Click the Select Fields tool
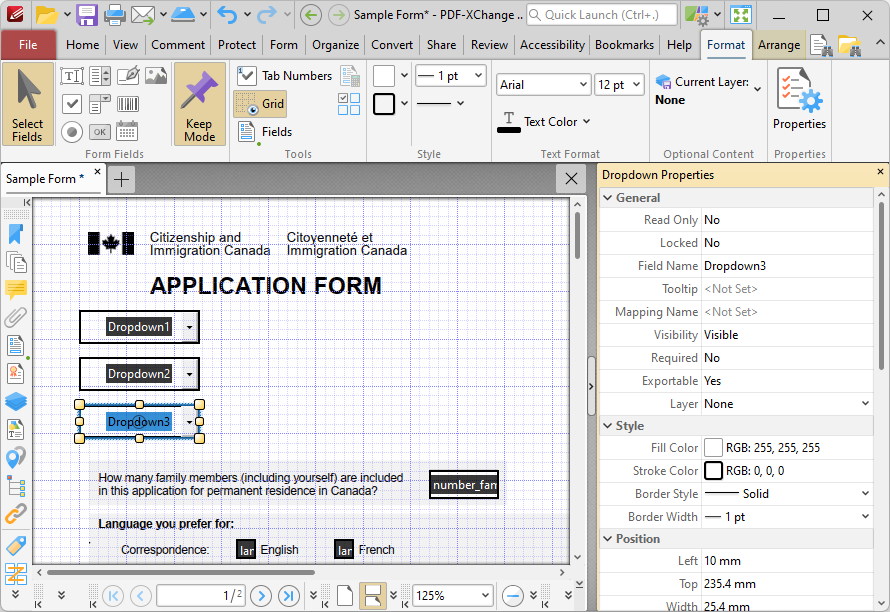The width and height of the screenshot is (890, 612). click(28, 104)
